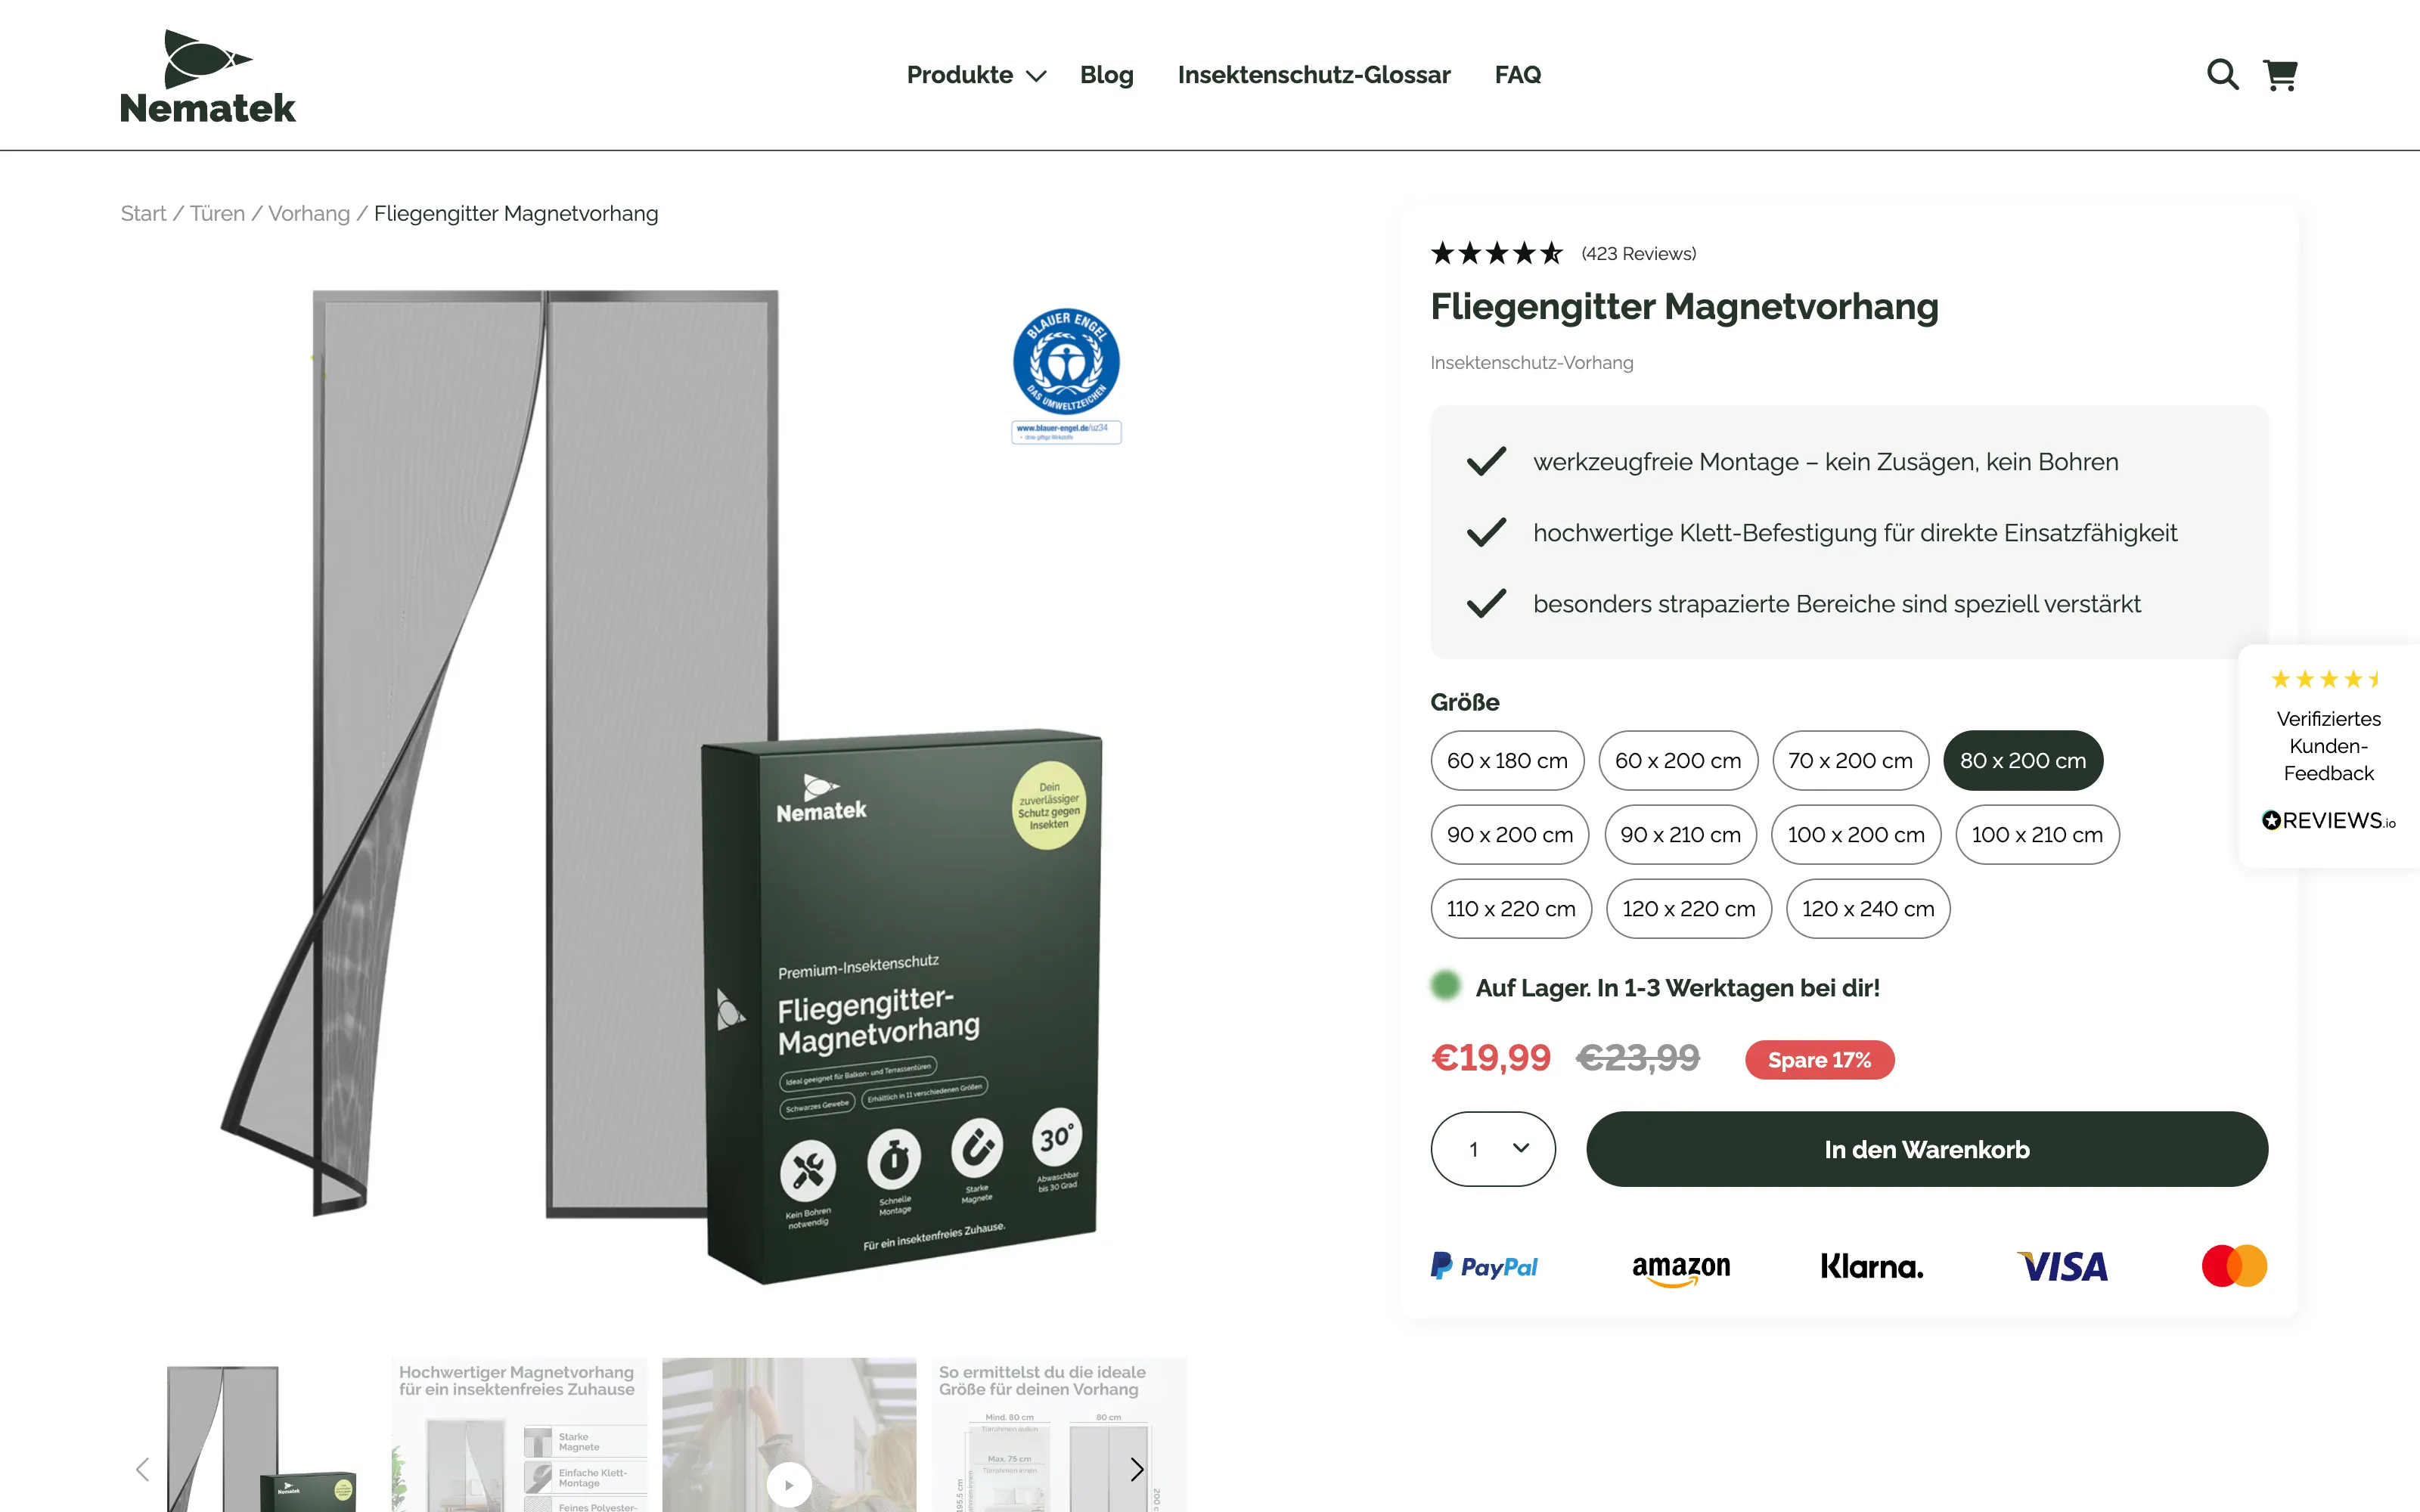Screen dimensions: 2420x1512
Task: Click In den Warenkorb button
Action: click(x=1926, y=1149)
